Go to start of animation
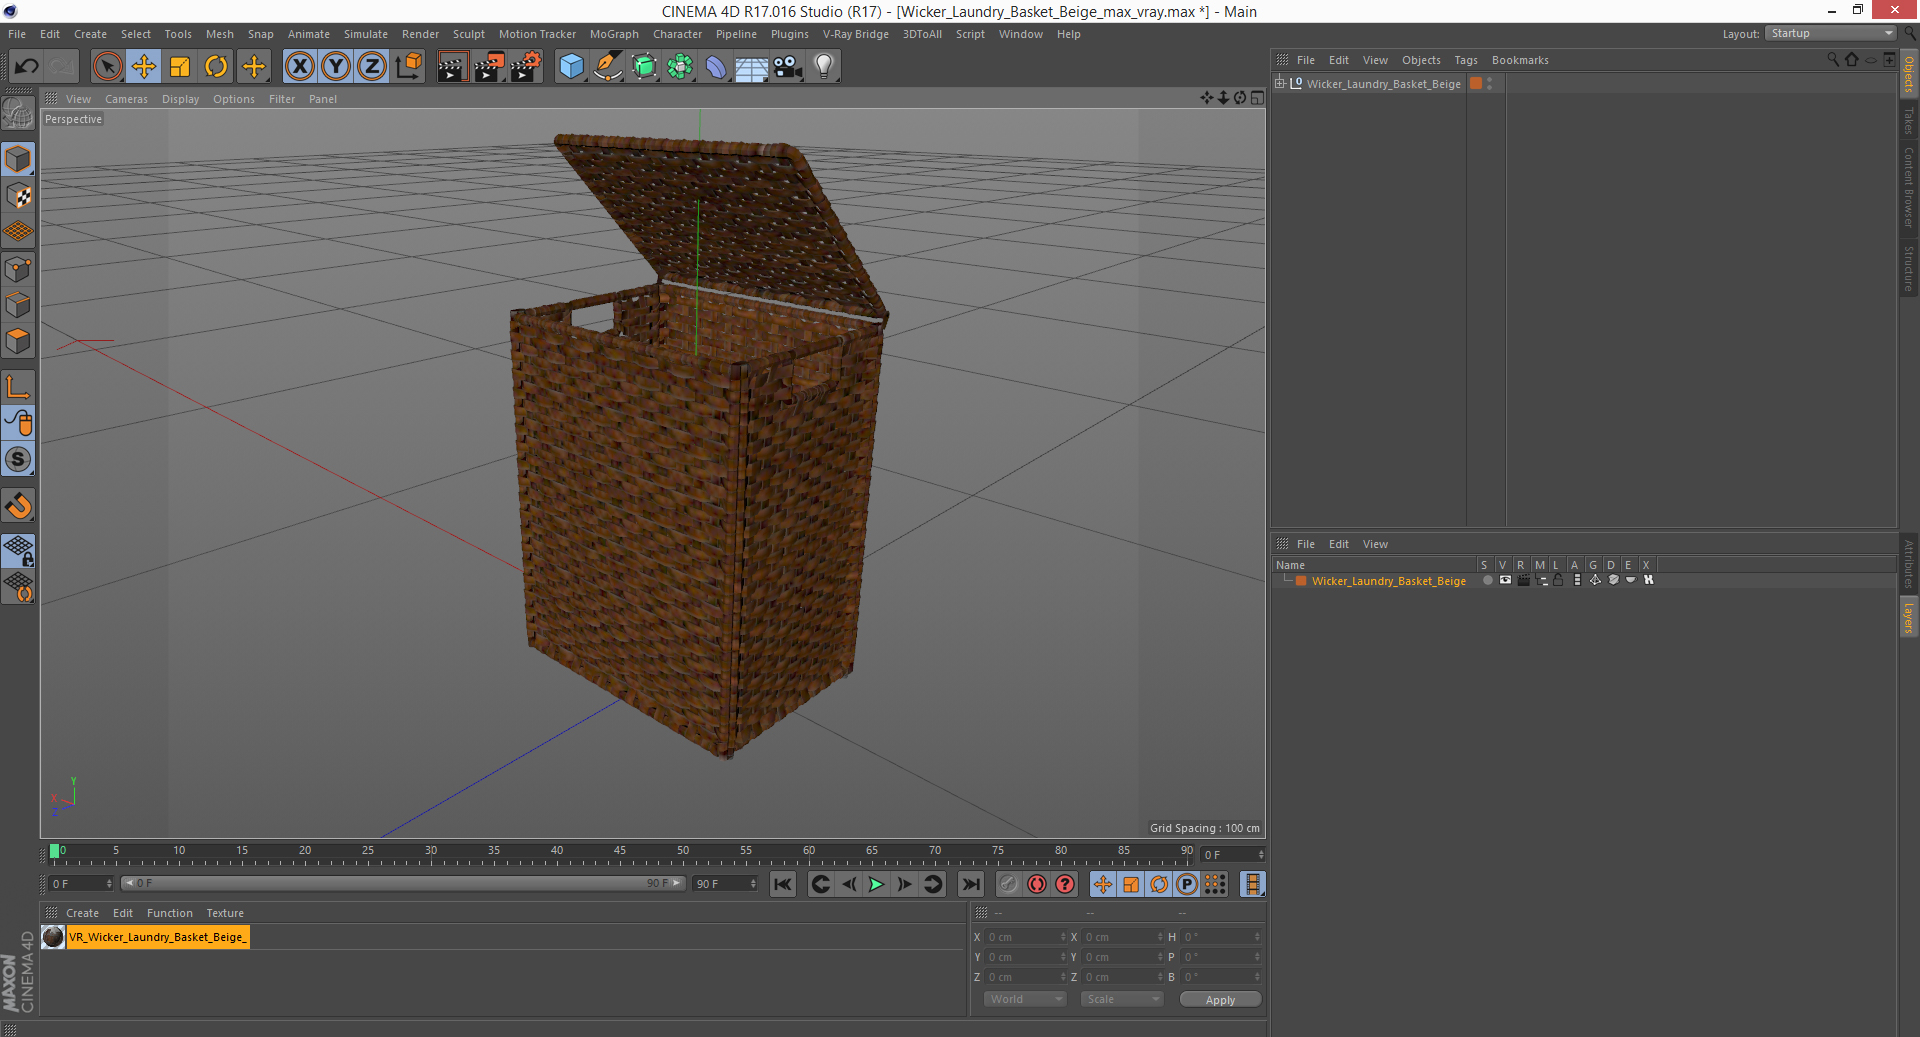Viewport: 1920px width, 1037px height. [783, 884]
